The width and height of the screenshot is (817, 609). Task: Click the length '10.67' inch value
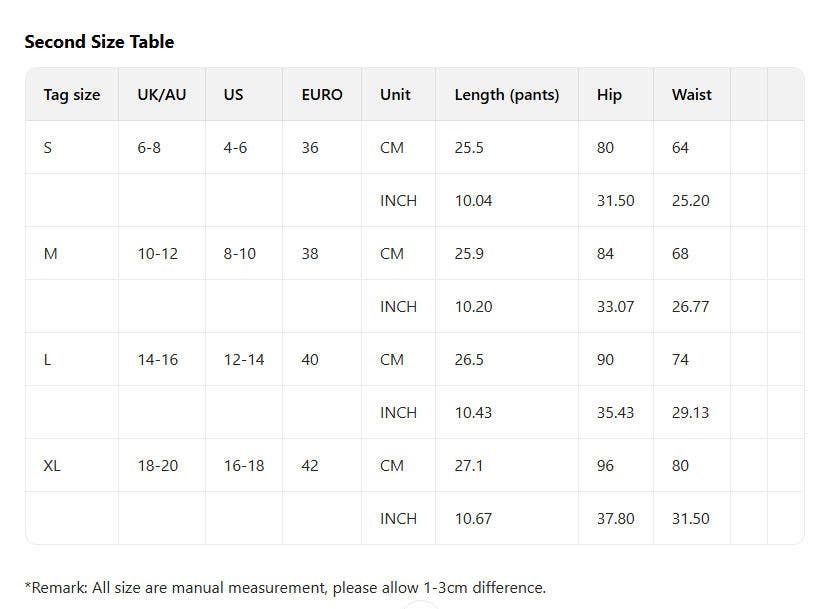tap(473, 519)
